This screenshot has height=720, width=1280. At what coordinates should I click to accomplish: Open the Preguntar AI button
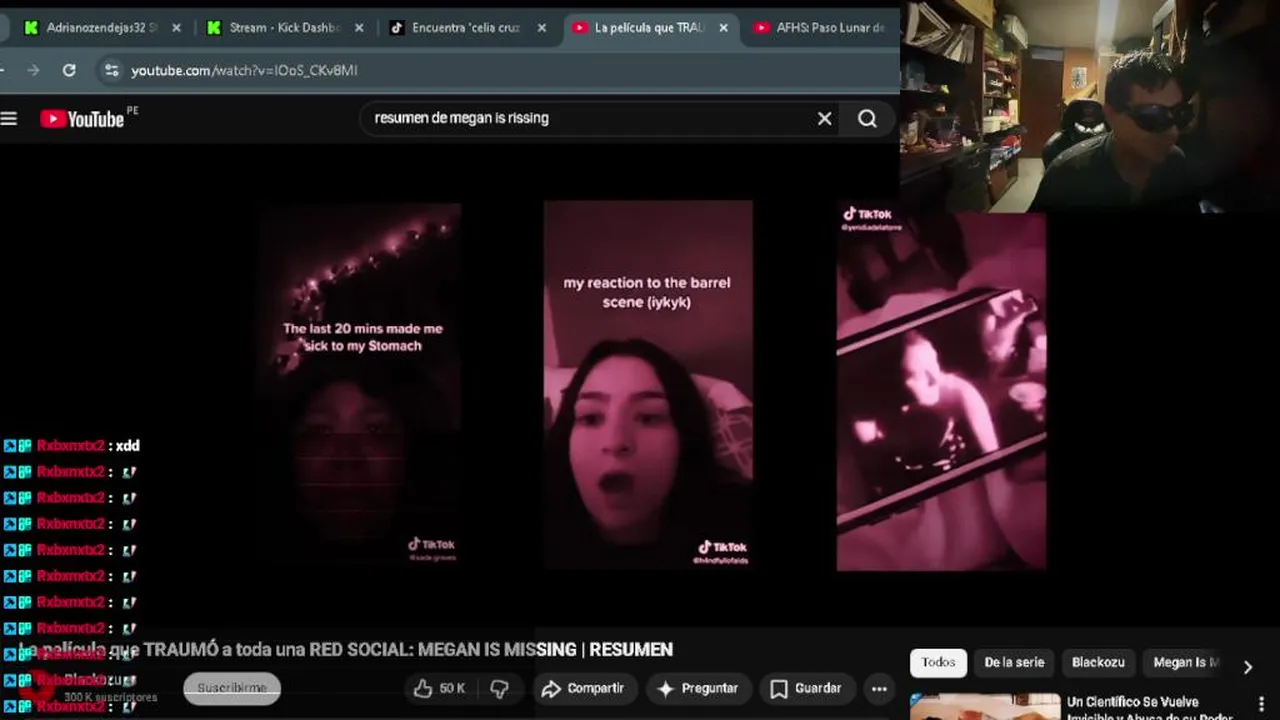click(x=696, y=688)
